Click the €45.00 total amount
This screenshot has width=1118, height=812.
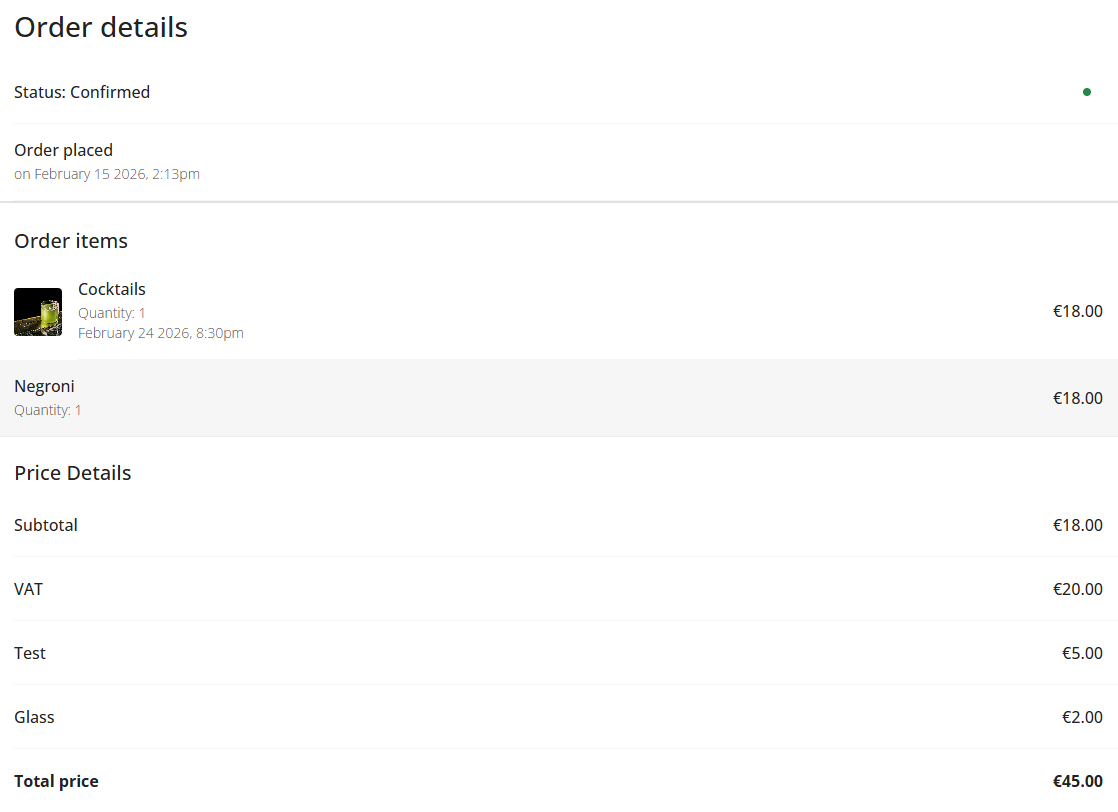click(1077, 781)
